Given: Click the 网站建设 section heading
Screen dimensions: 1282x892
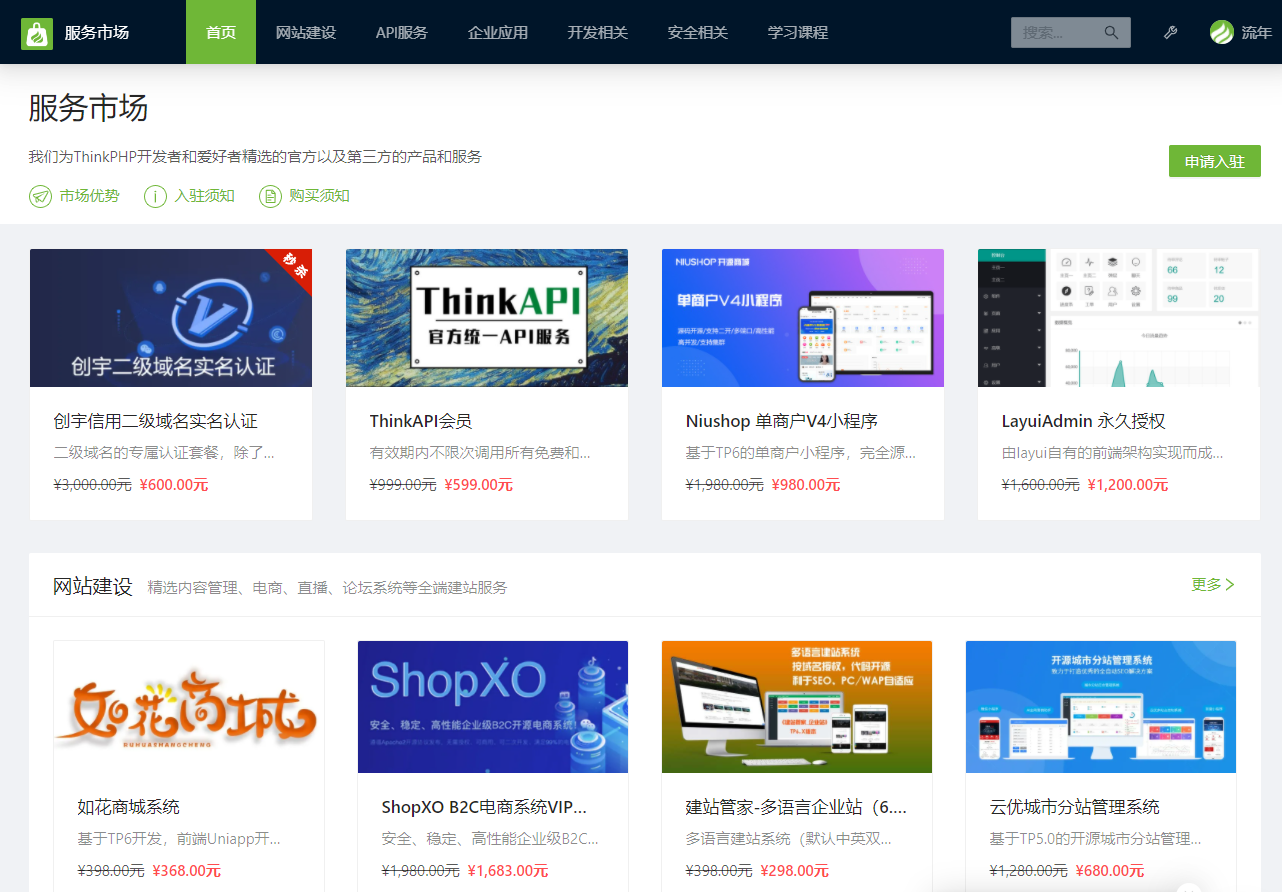Looking at the screenshot, I should [x=93, y=586].
